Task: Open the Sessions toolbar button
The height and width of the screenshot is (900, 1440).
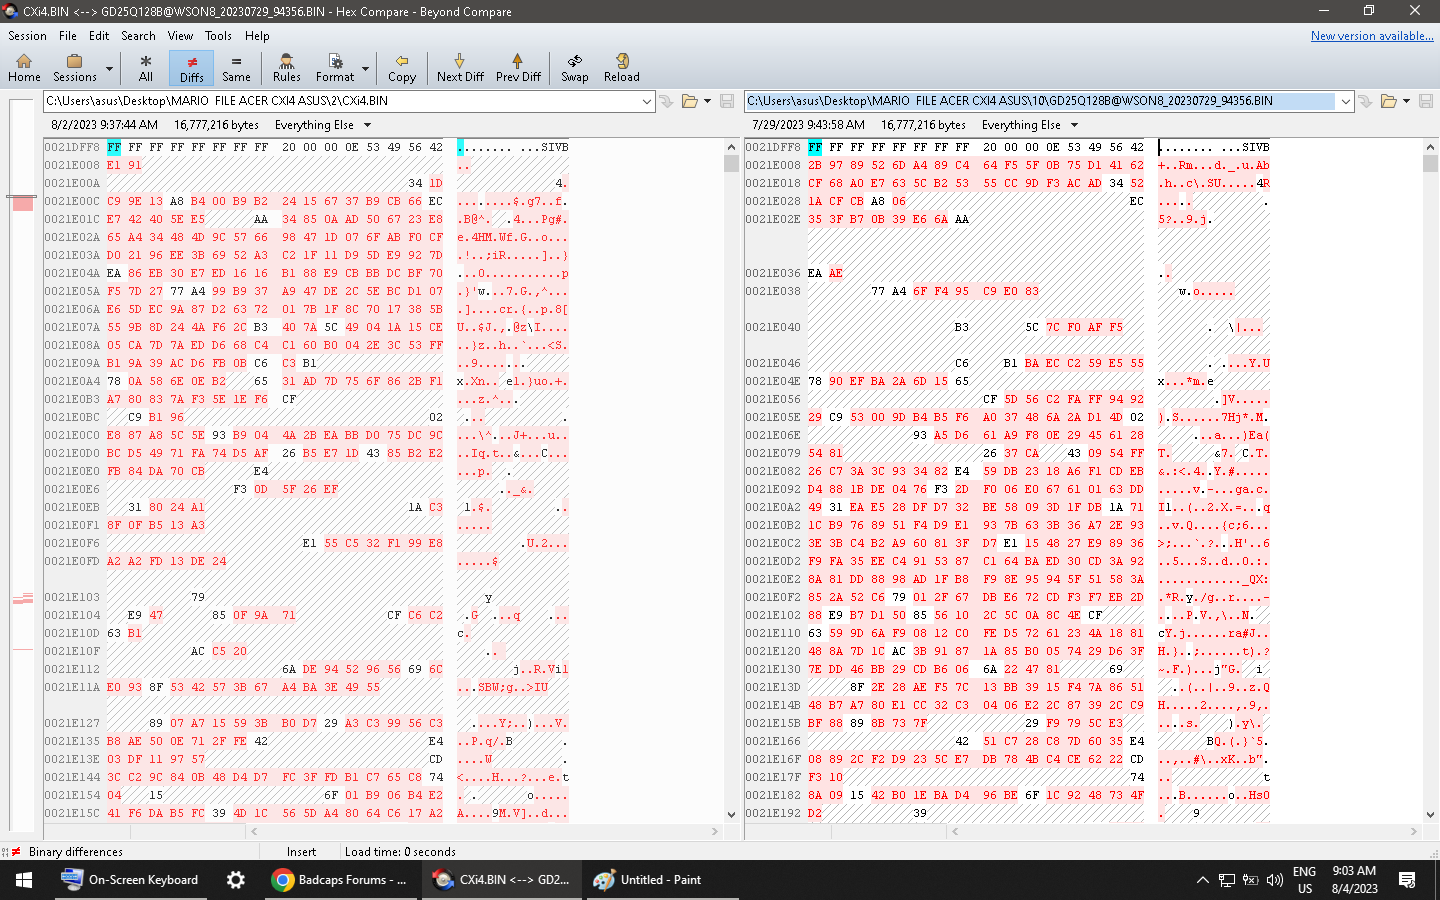Action: pos(75,67)
